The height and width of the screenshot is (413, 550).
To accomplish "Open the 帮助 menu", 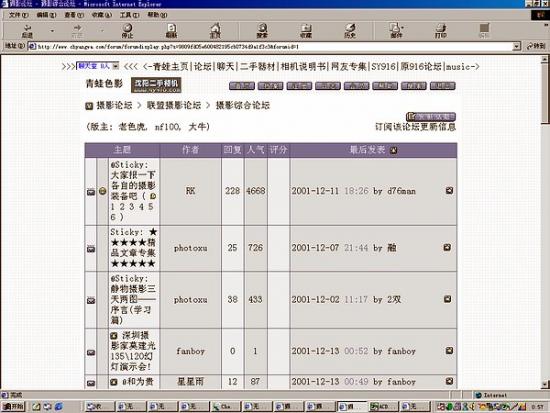I will tap(157, 15).
